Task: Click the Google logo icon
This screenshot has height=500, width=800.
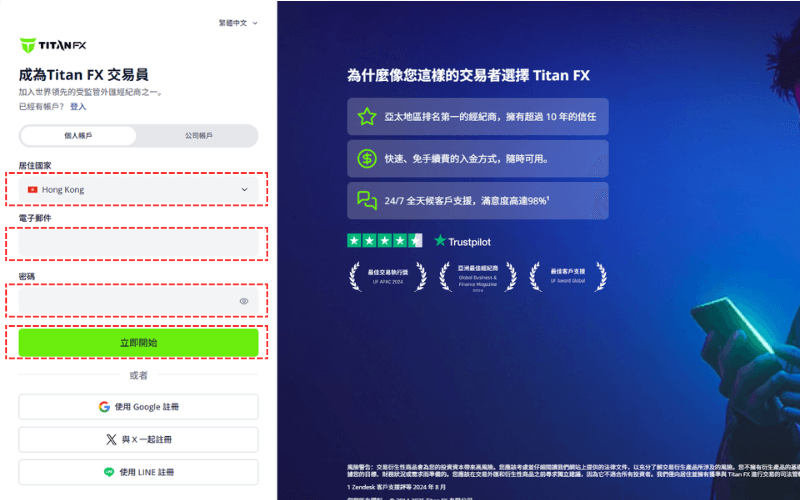Action: tap(104, 407)
